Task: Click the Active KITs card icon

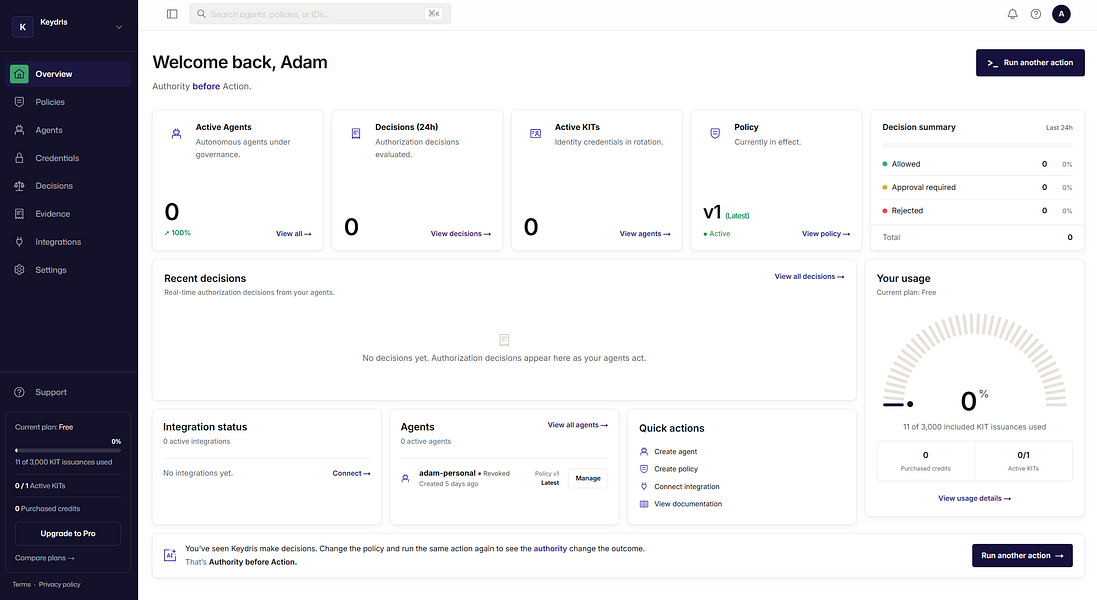Action: (x=535, y=134)
